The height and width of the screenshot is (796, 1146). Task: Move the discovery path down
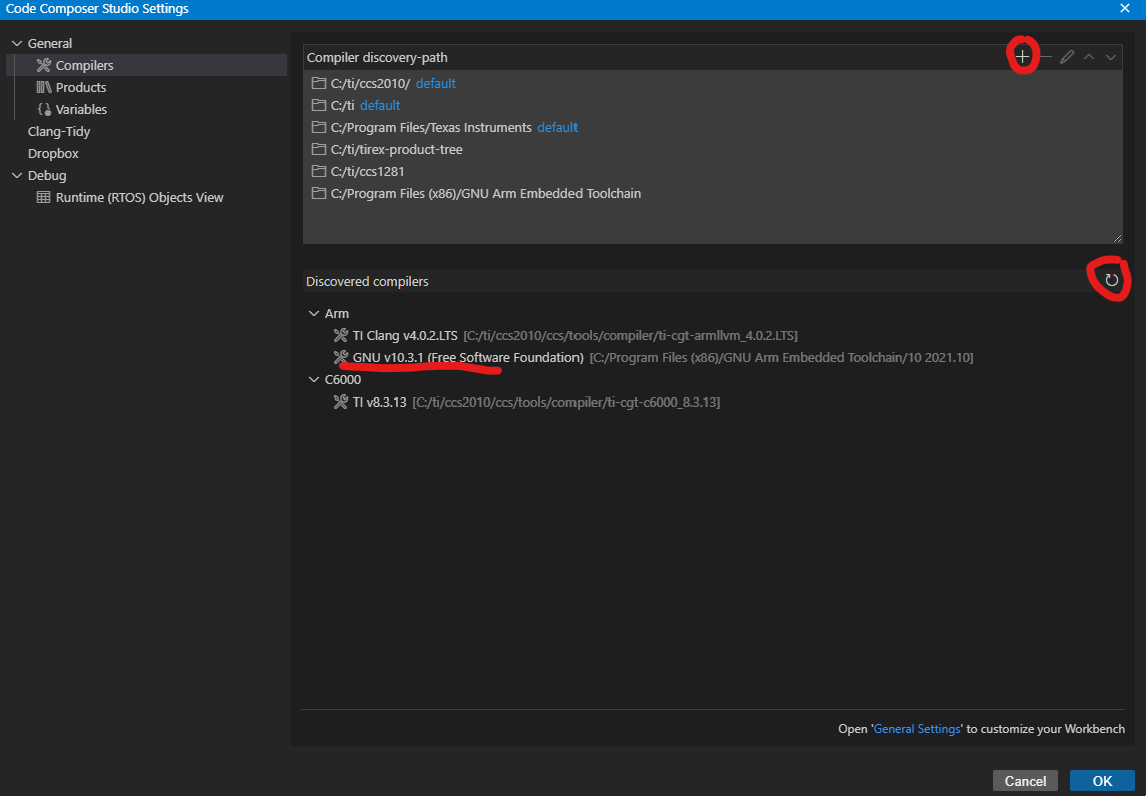1111,57
